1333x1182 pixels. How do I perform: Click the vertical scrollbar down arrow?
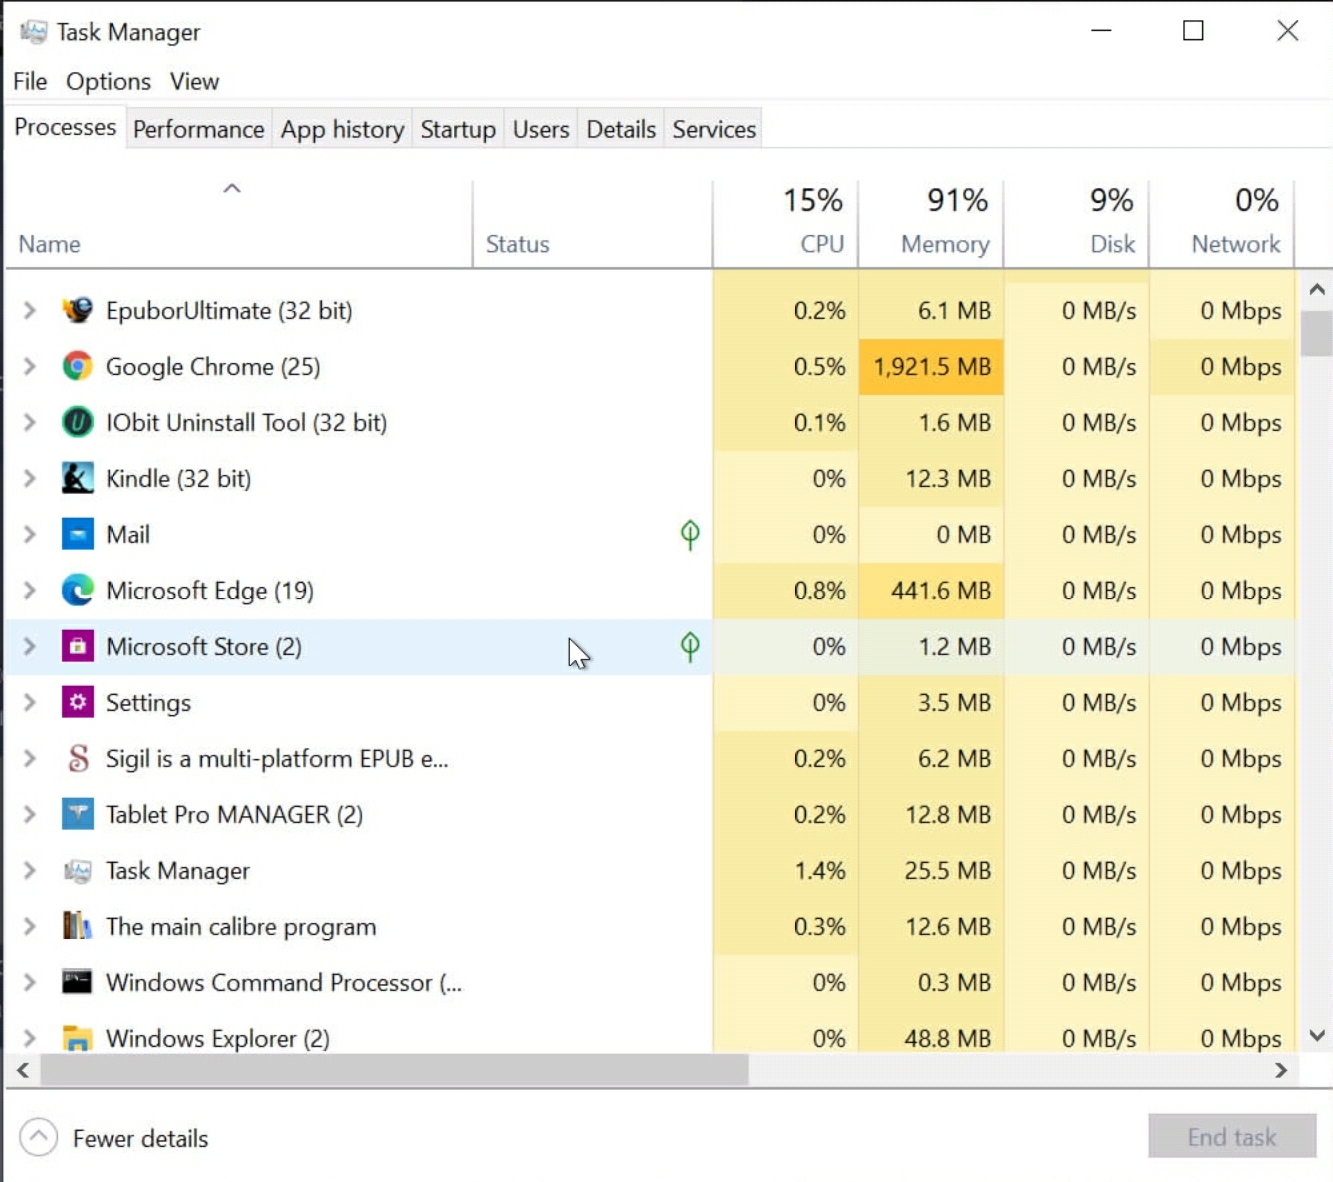tap(1317, 1036)
